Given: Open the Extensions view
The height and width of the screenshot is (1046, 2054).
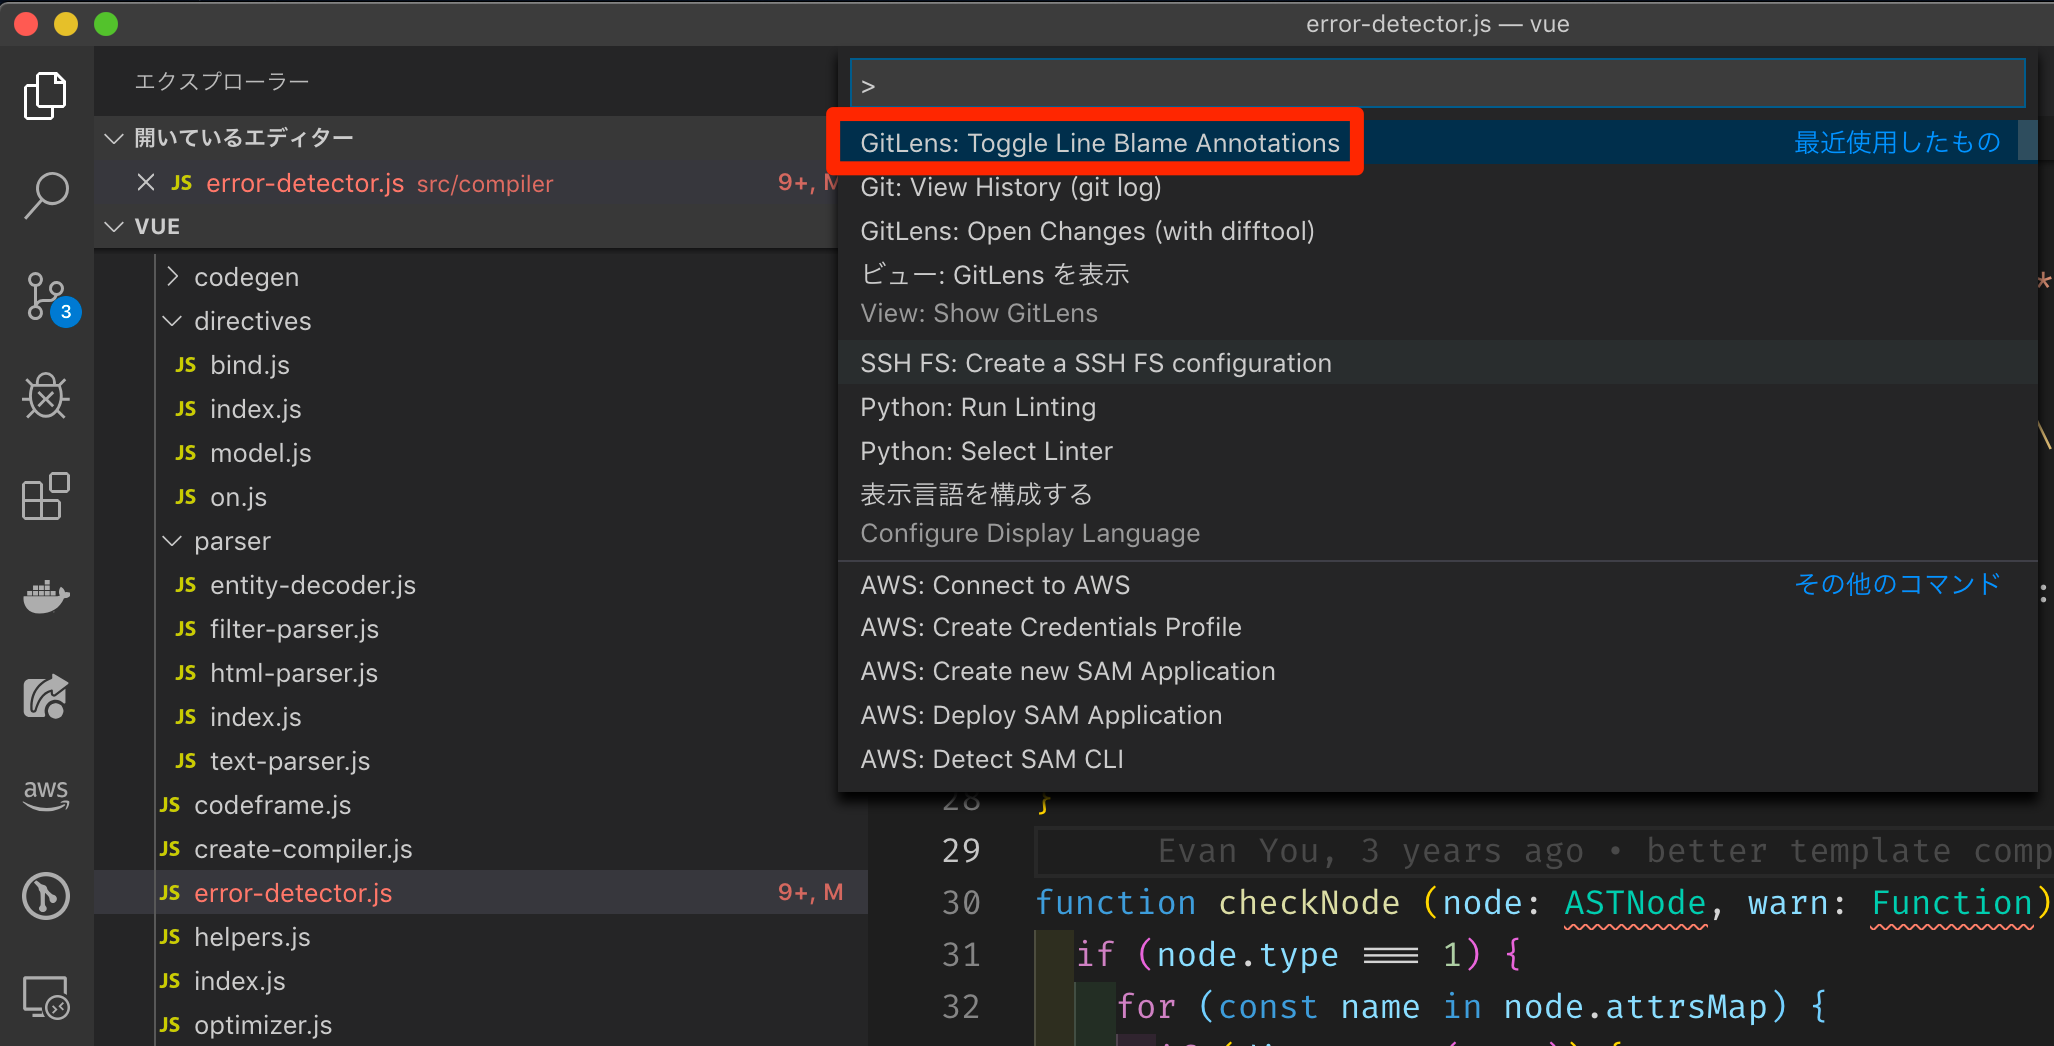Looking at the screenshot, I should pyautogui.click(x=46, y=497).
